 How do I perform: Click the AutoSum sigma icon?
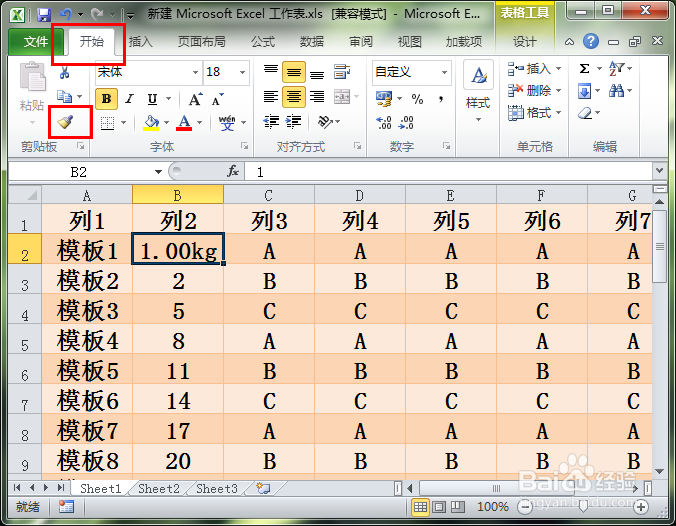click(x=584, y=69)
